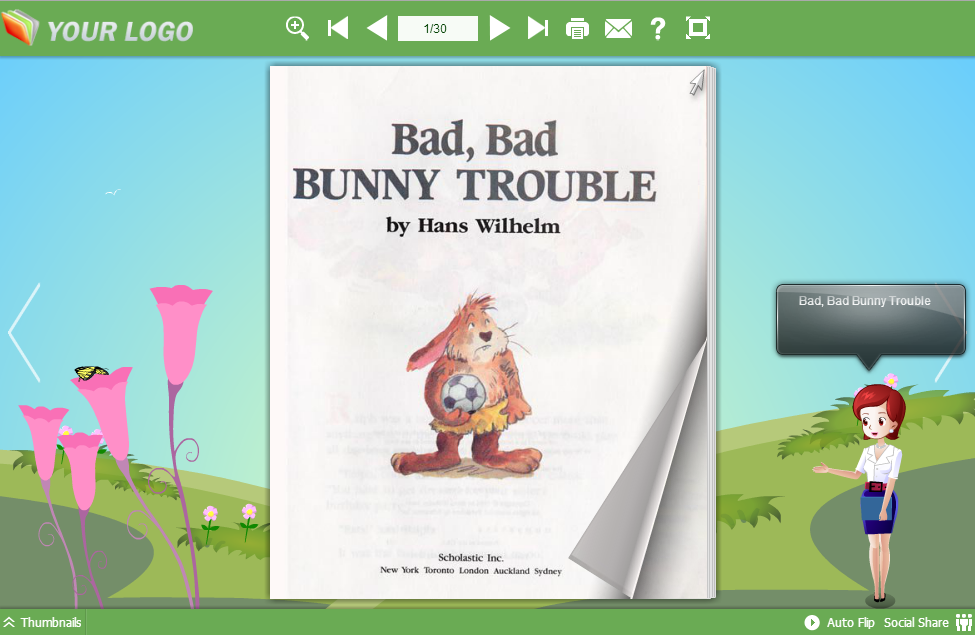
Task: Jump to the last page
Action: tap(538, 28)
